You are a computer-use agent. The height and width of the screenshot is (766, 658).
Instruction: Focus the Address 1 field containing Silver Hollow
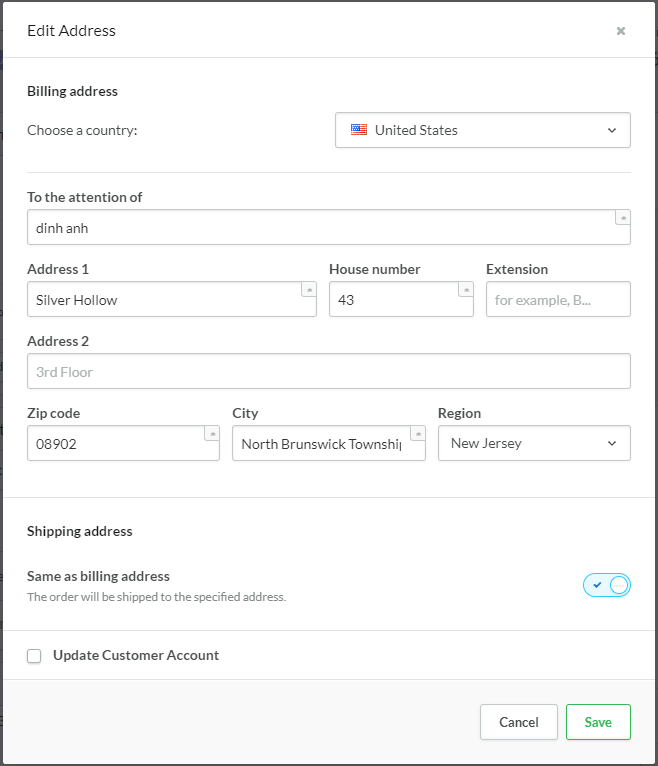pos(172,299)
